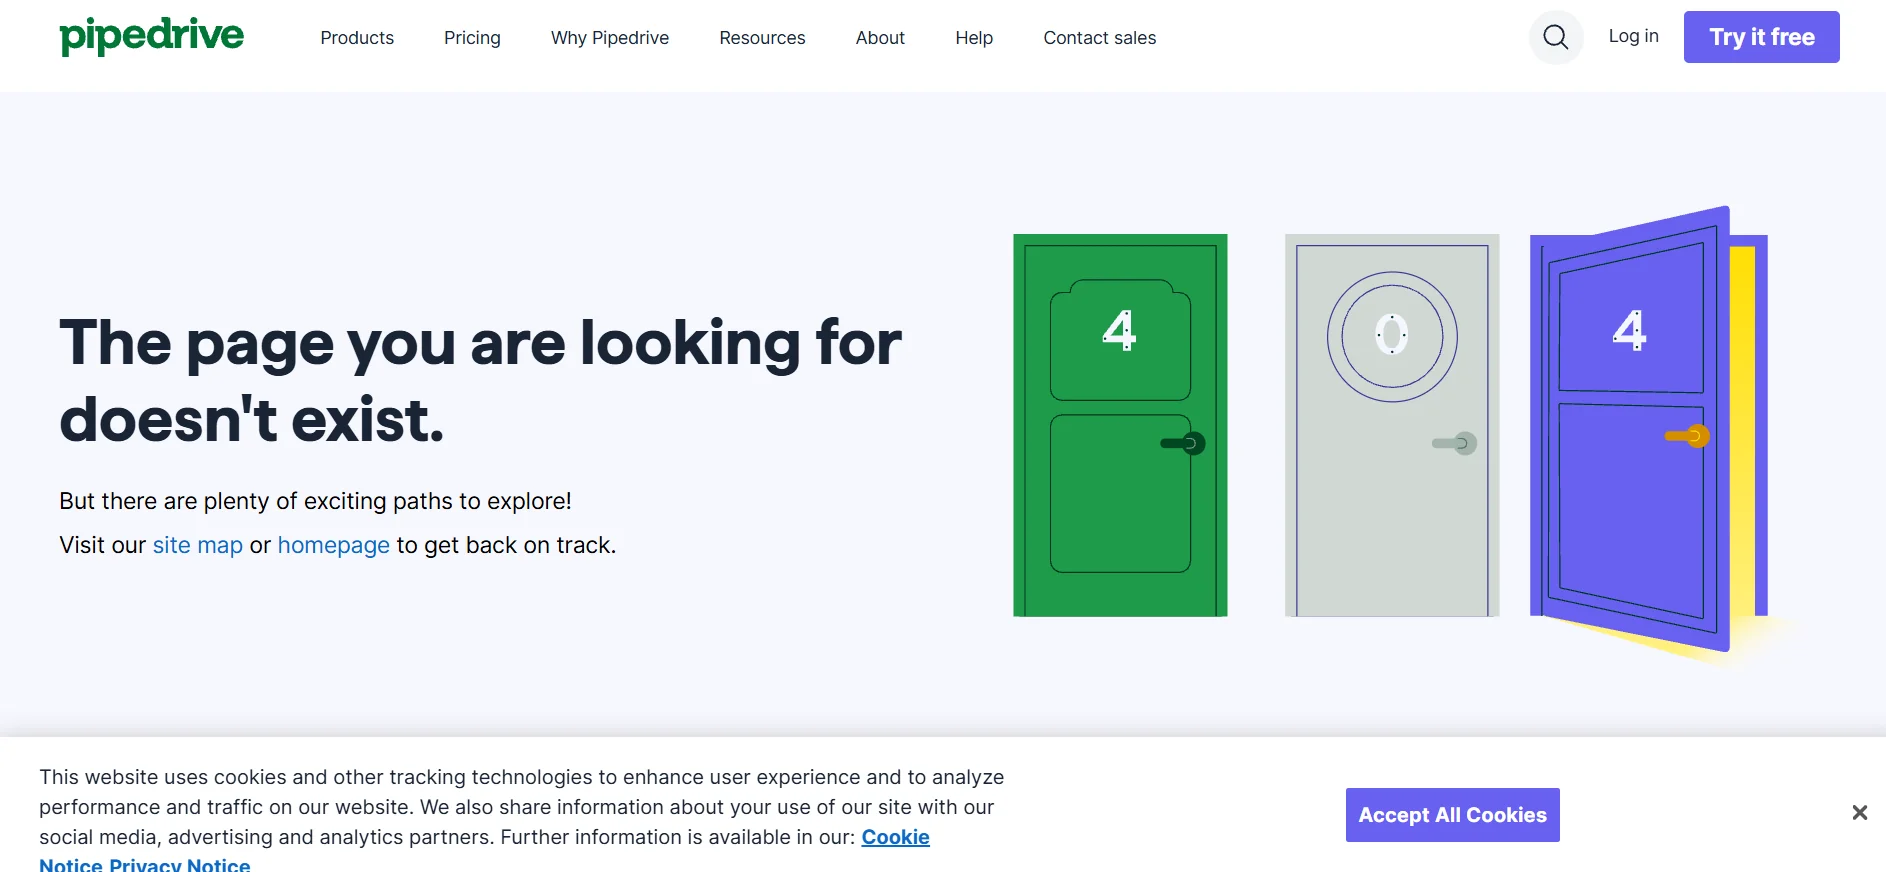The height and width of the screenshot is (872, 1886).
Task: Follow the homepage link
Action: coord(334,545)
